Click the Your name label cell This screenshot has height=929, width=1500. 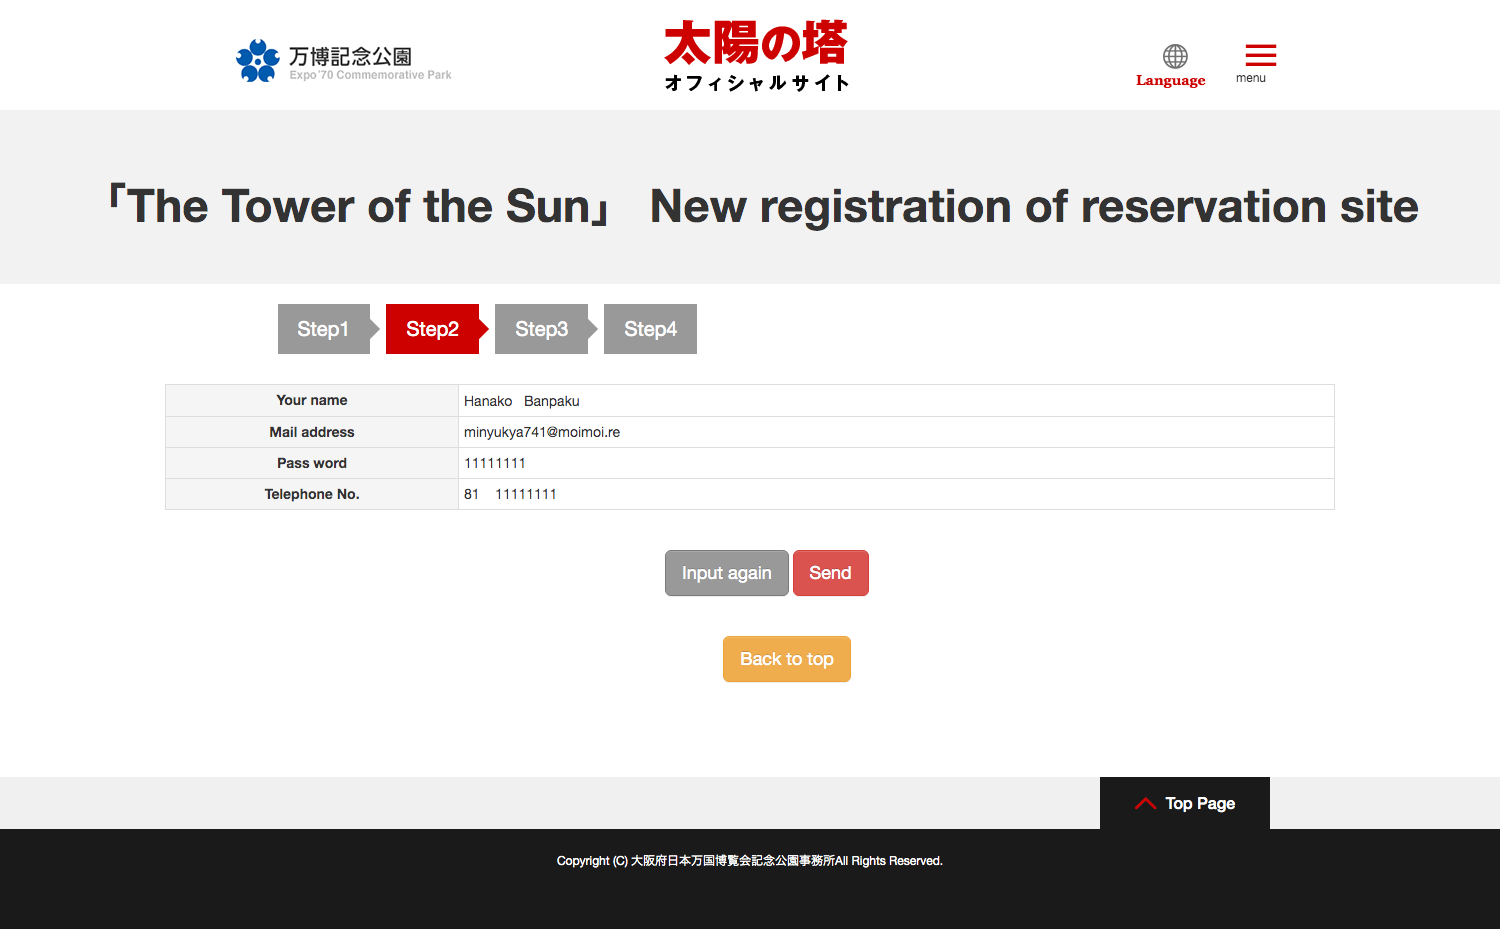tap(312, 400)
